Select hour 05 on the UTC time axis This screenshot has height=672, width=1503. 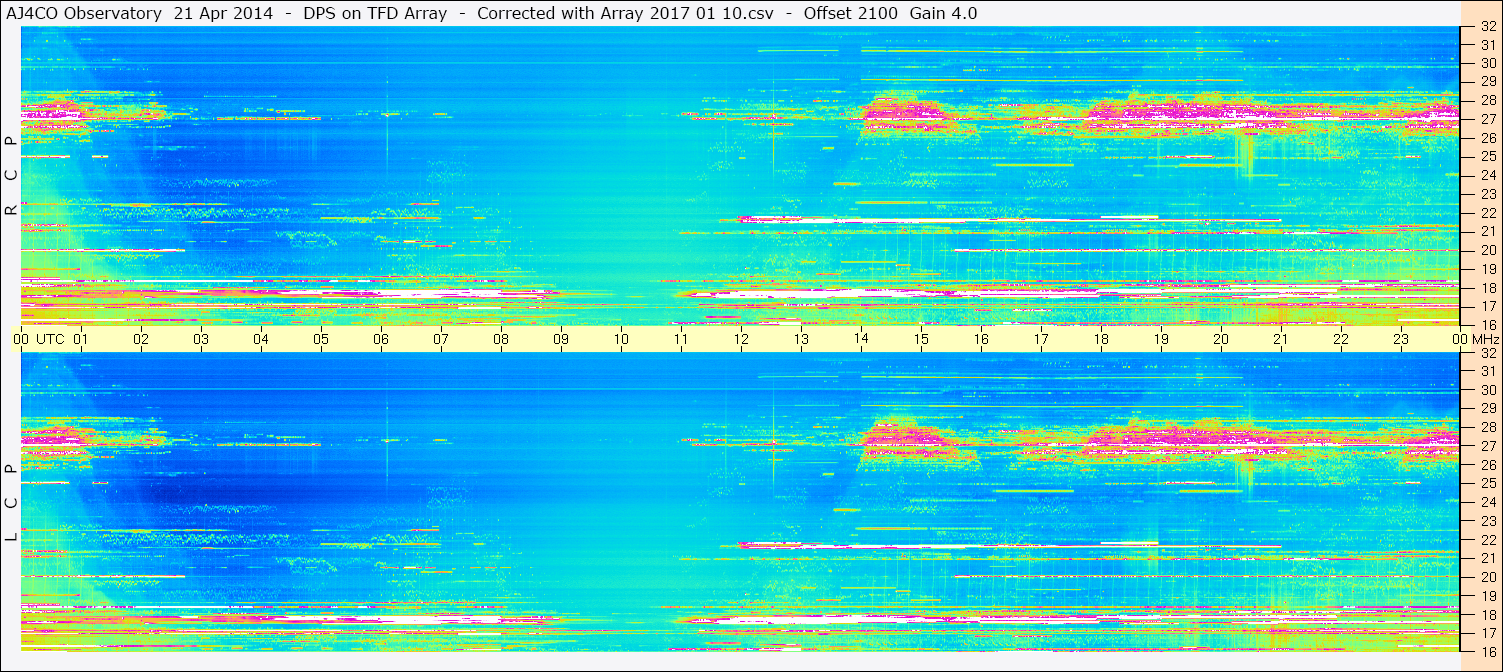click(321, 339)
